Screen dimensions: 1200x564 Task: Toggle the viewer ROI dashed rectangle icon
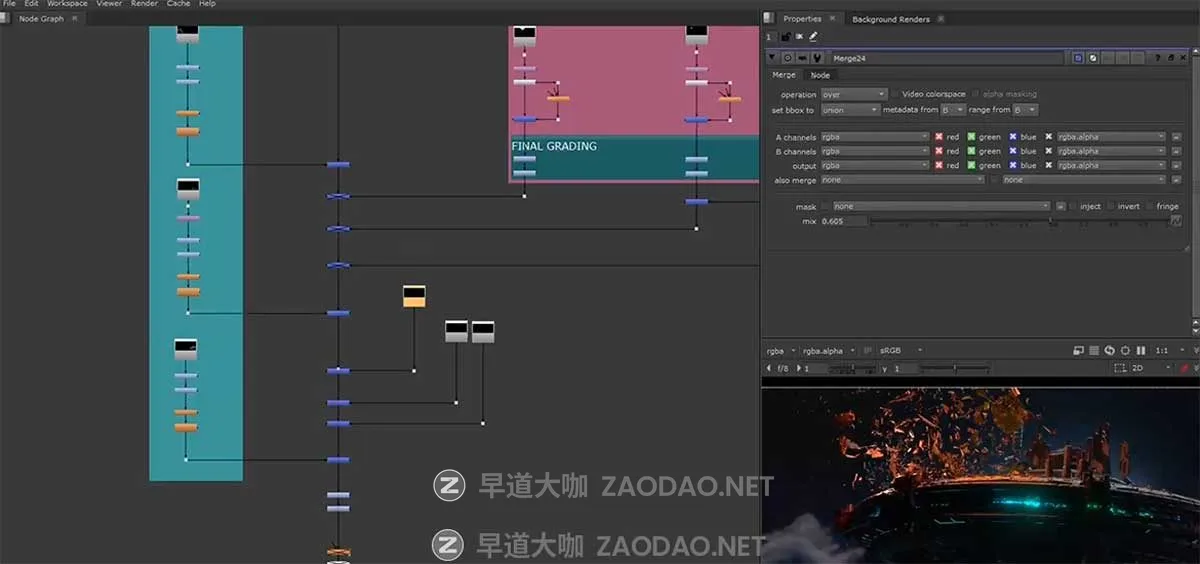(x=1120, y=369)
